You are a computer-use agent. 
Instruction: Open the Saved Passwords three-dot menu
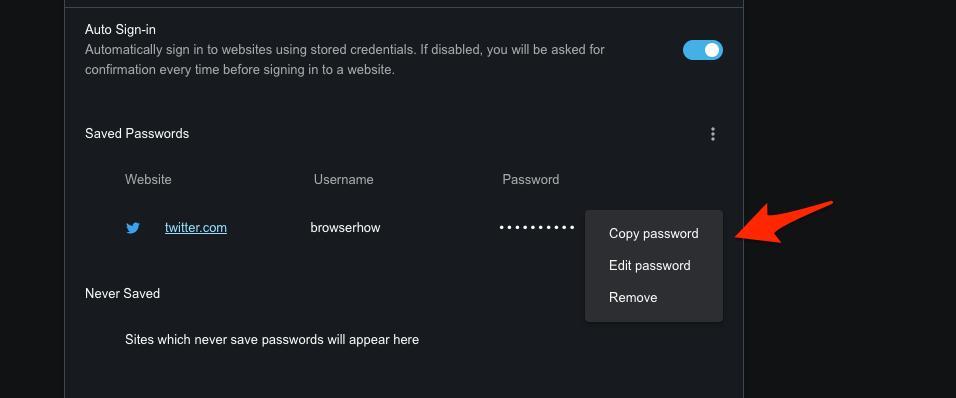(713, 134)
